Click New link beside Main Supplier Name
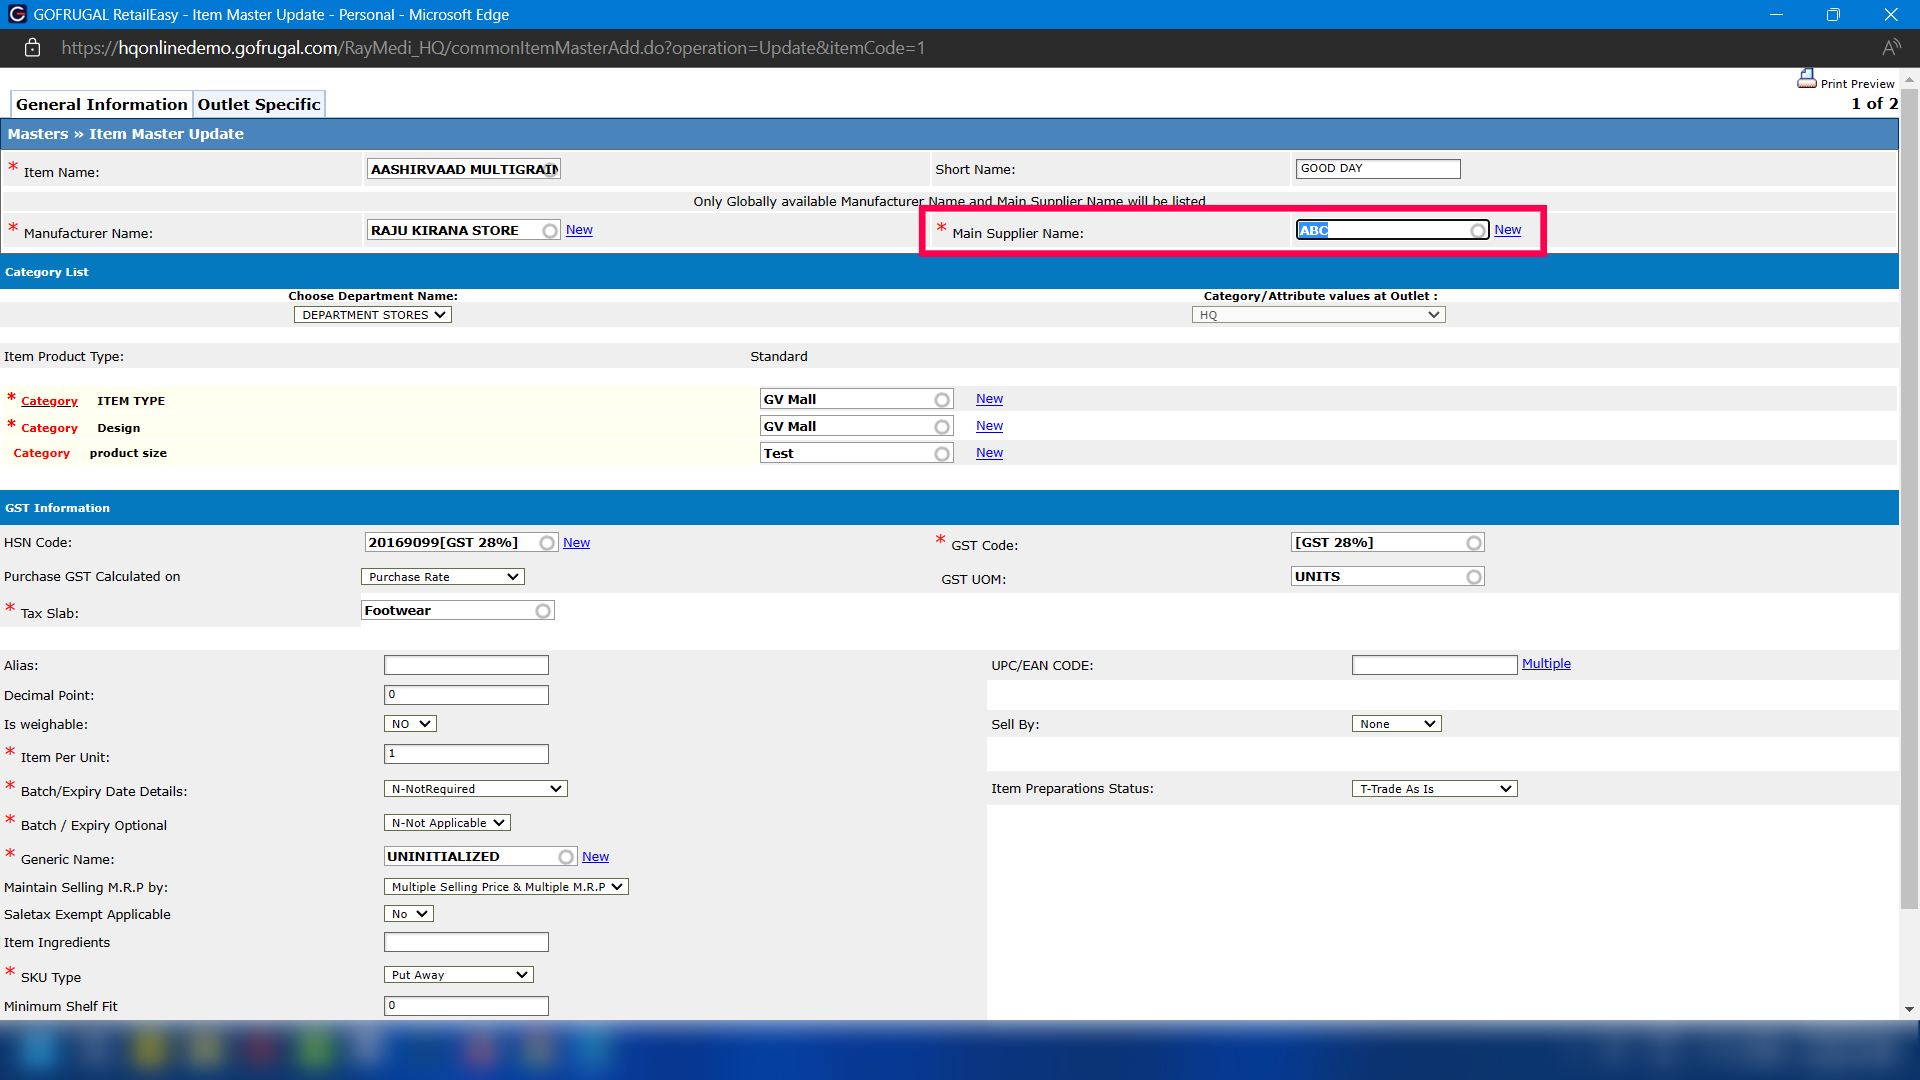Image resolution: width=1920 pixels, height=1080 pixels. click(1507, 230)
